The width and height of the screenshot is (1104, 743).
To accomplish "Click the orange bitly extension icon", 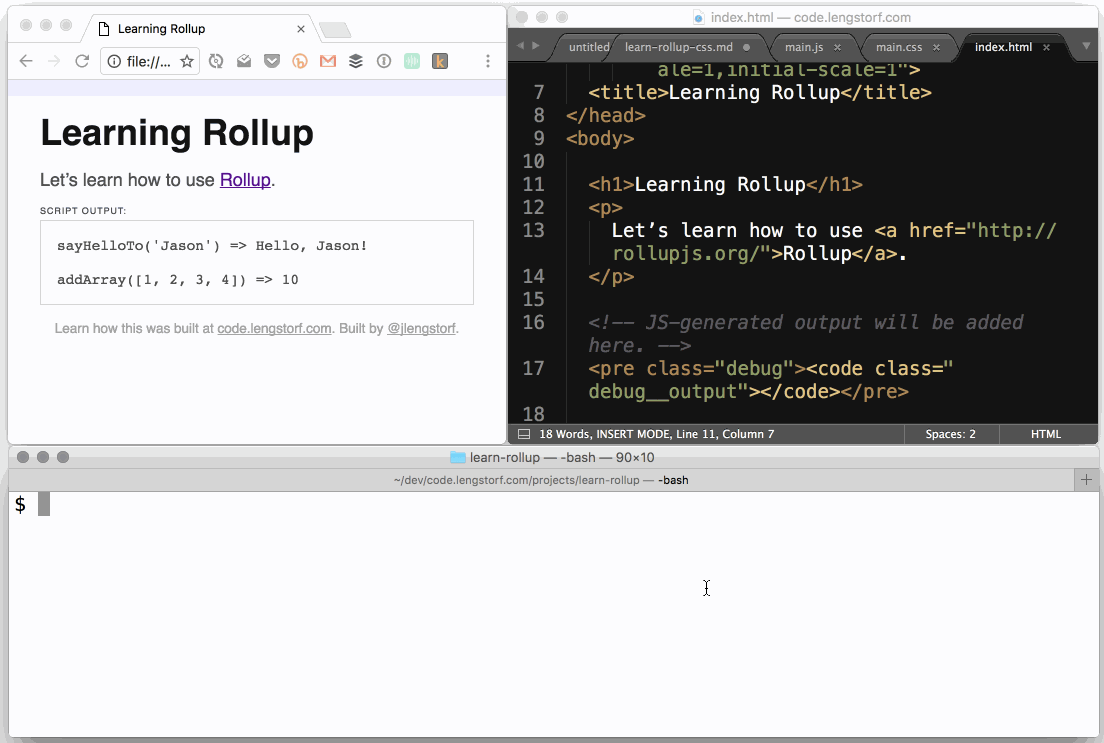I will (300, 60).
